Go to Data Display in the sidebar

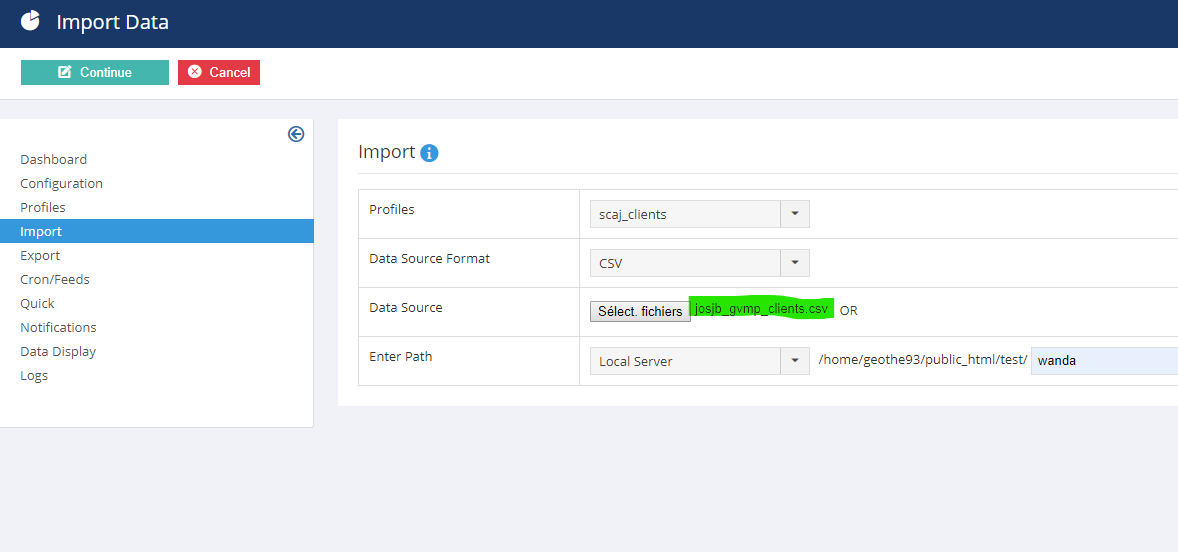pyautogui.click(x=58, y=351)
